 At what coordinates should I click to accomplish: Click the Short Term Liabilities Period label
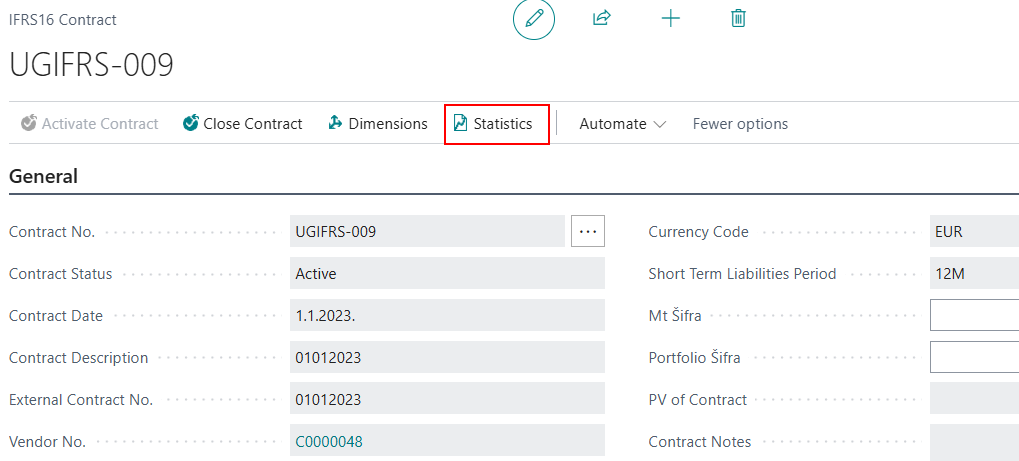(742, 274)
